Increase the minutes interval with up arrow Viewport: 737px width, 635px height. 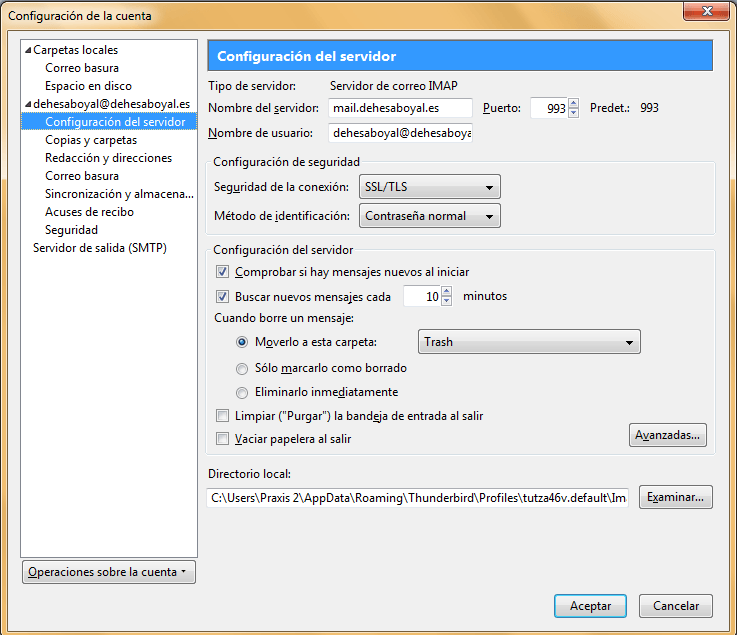pyautogui.click(x=447, y=292)
